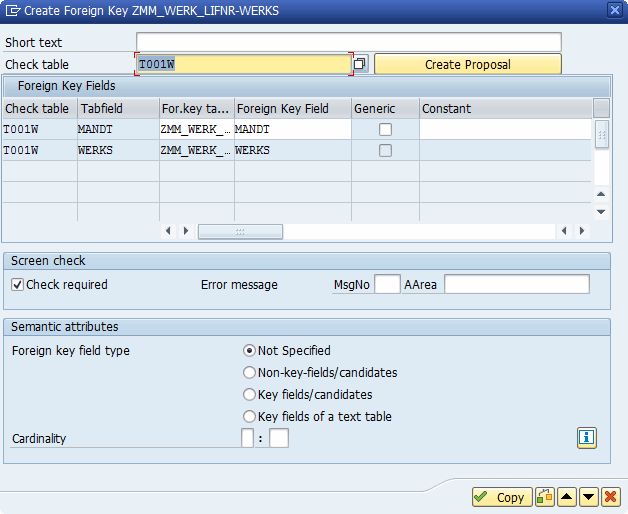
Task: Click the first Cardinality input box
Action: coord(247,438)
